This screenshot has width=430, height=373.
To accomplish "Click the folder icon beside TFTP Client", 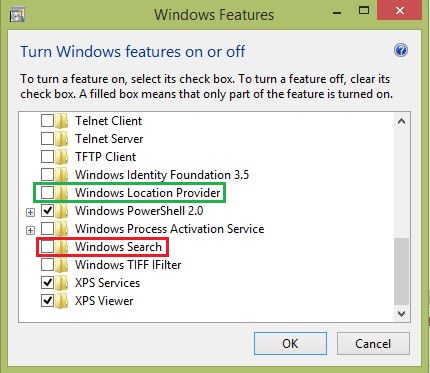I will click(x=62, y=157).
